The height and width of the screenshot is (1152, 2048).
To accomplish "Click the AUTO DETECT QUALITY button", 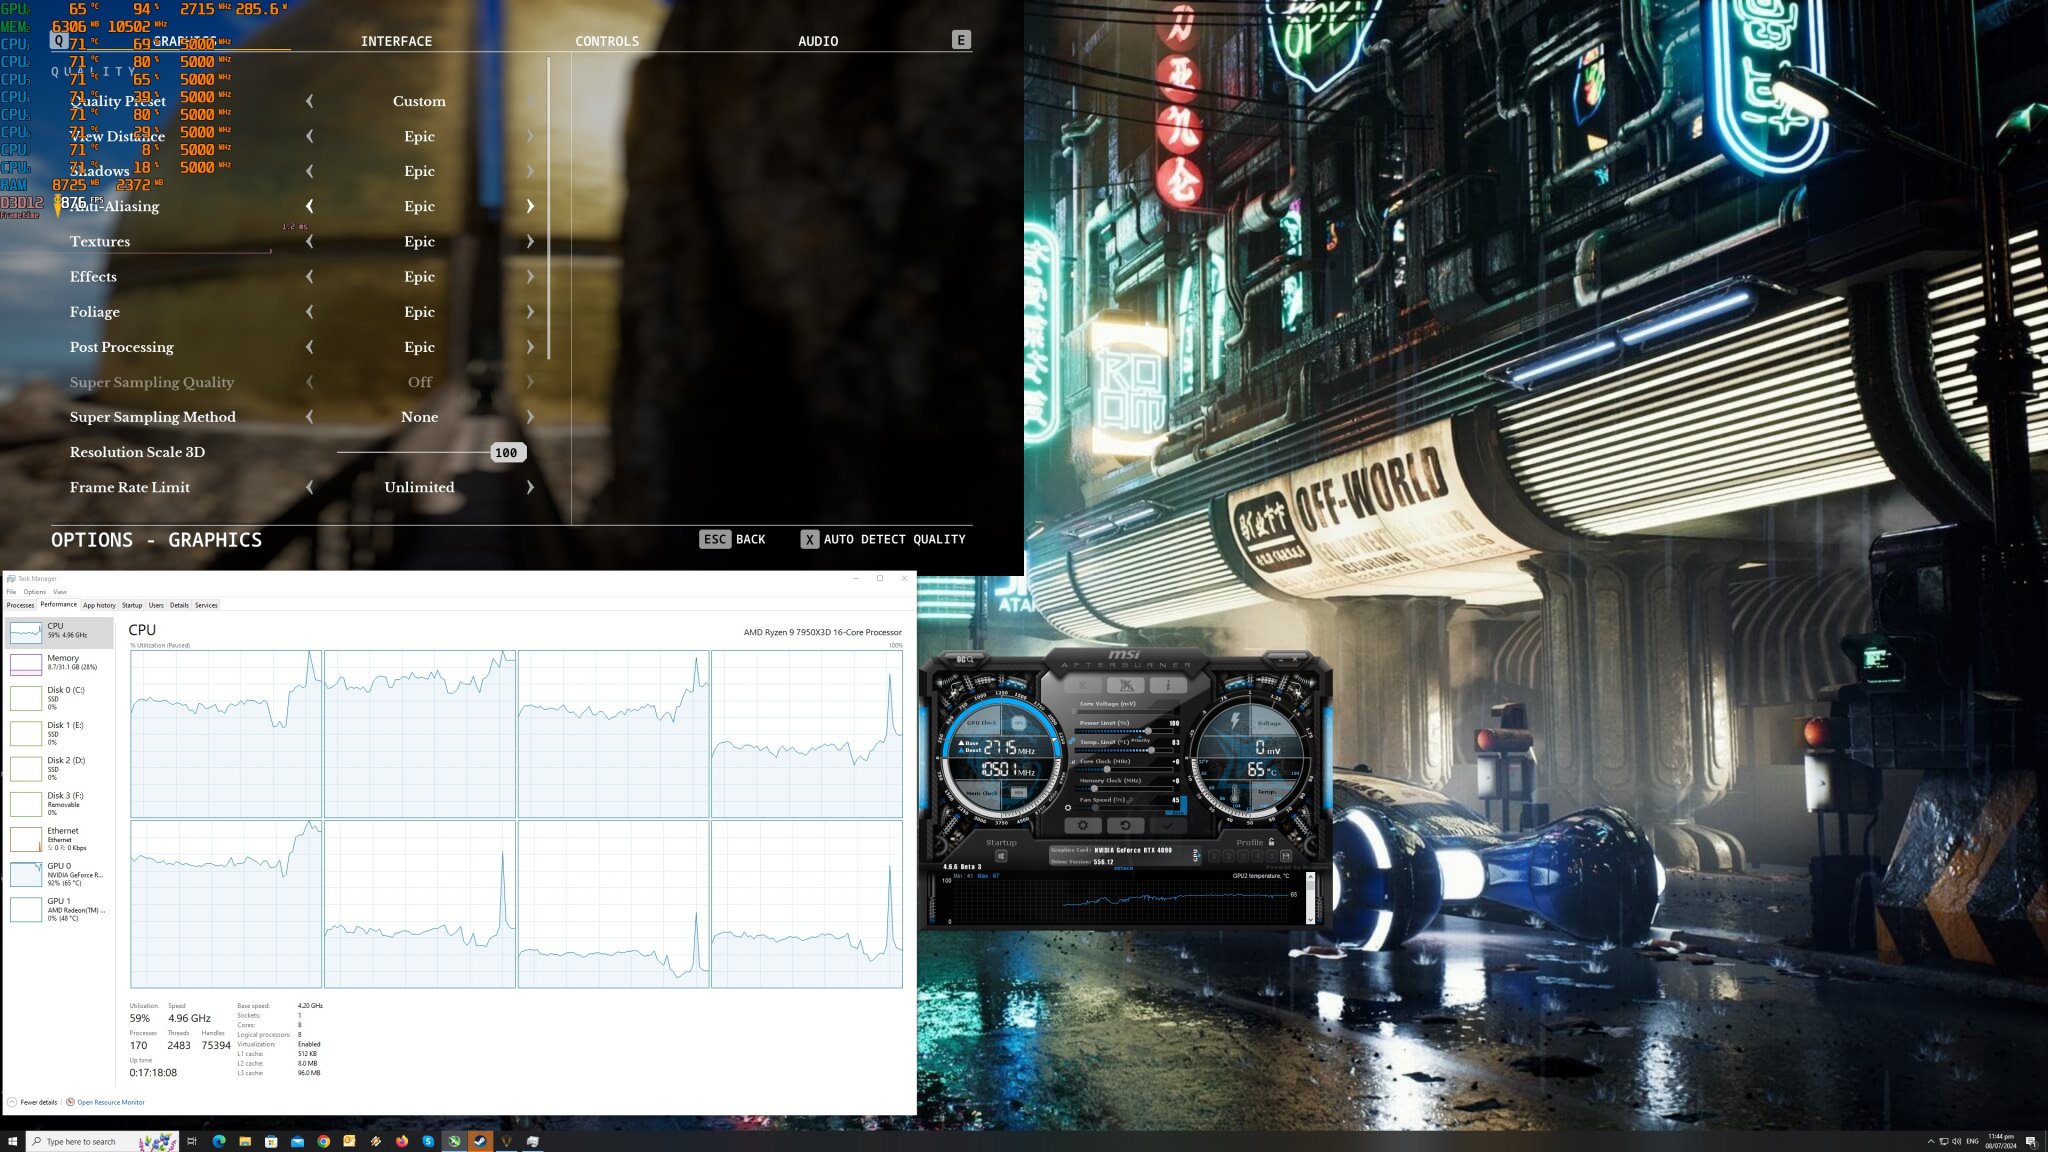I will pos(893,539).
